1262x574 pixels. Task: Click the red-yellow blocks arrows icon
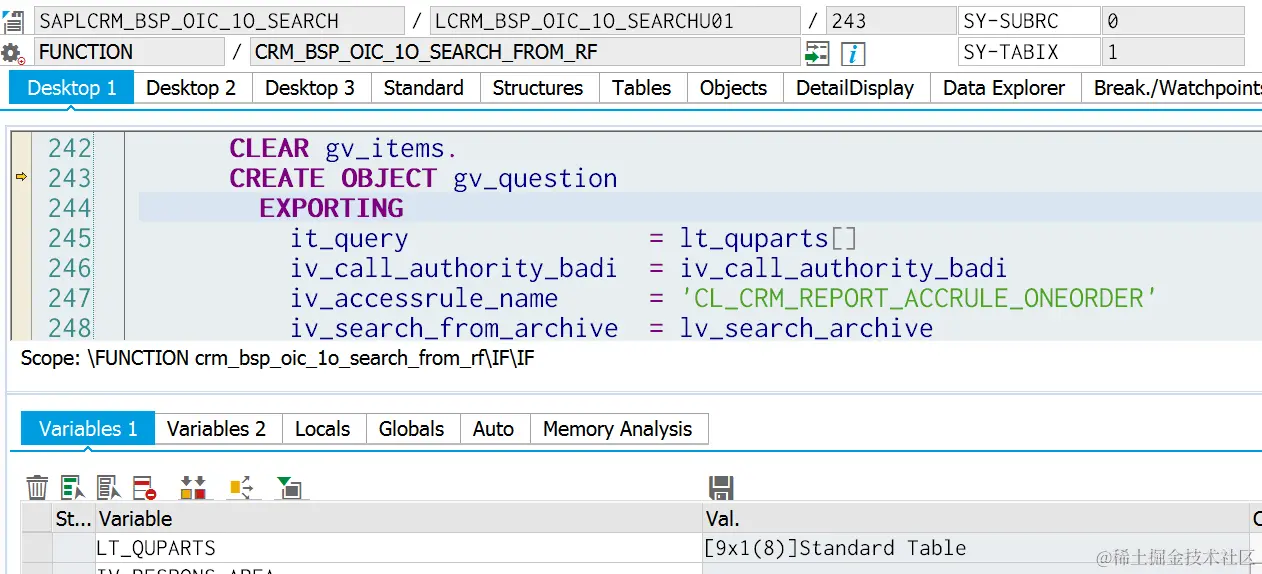pyautogui.click(x=193, y=487)
